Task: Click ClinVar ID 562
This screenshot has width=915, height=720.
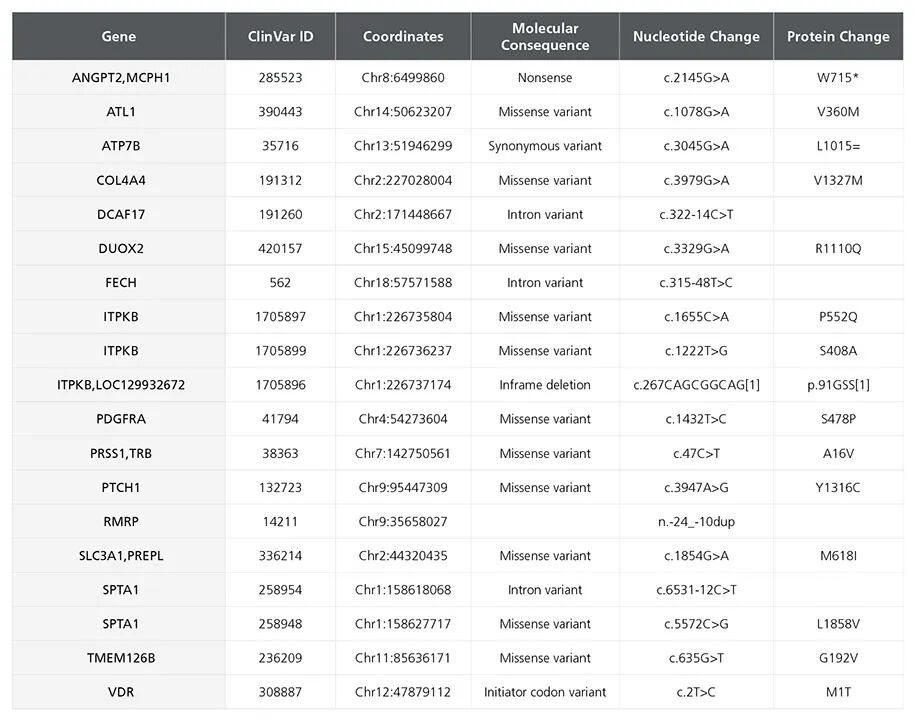Action: tap(280, 282)
